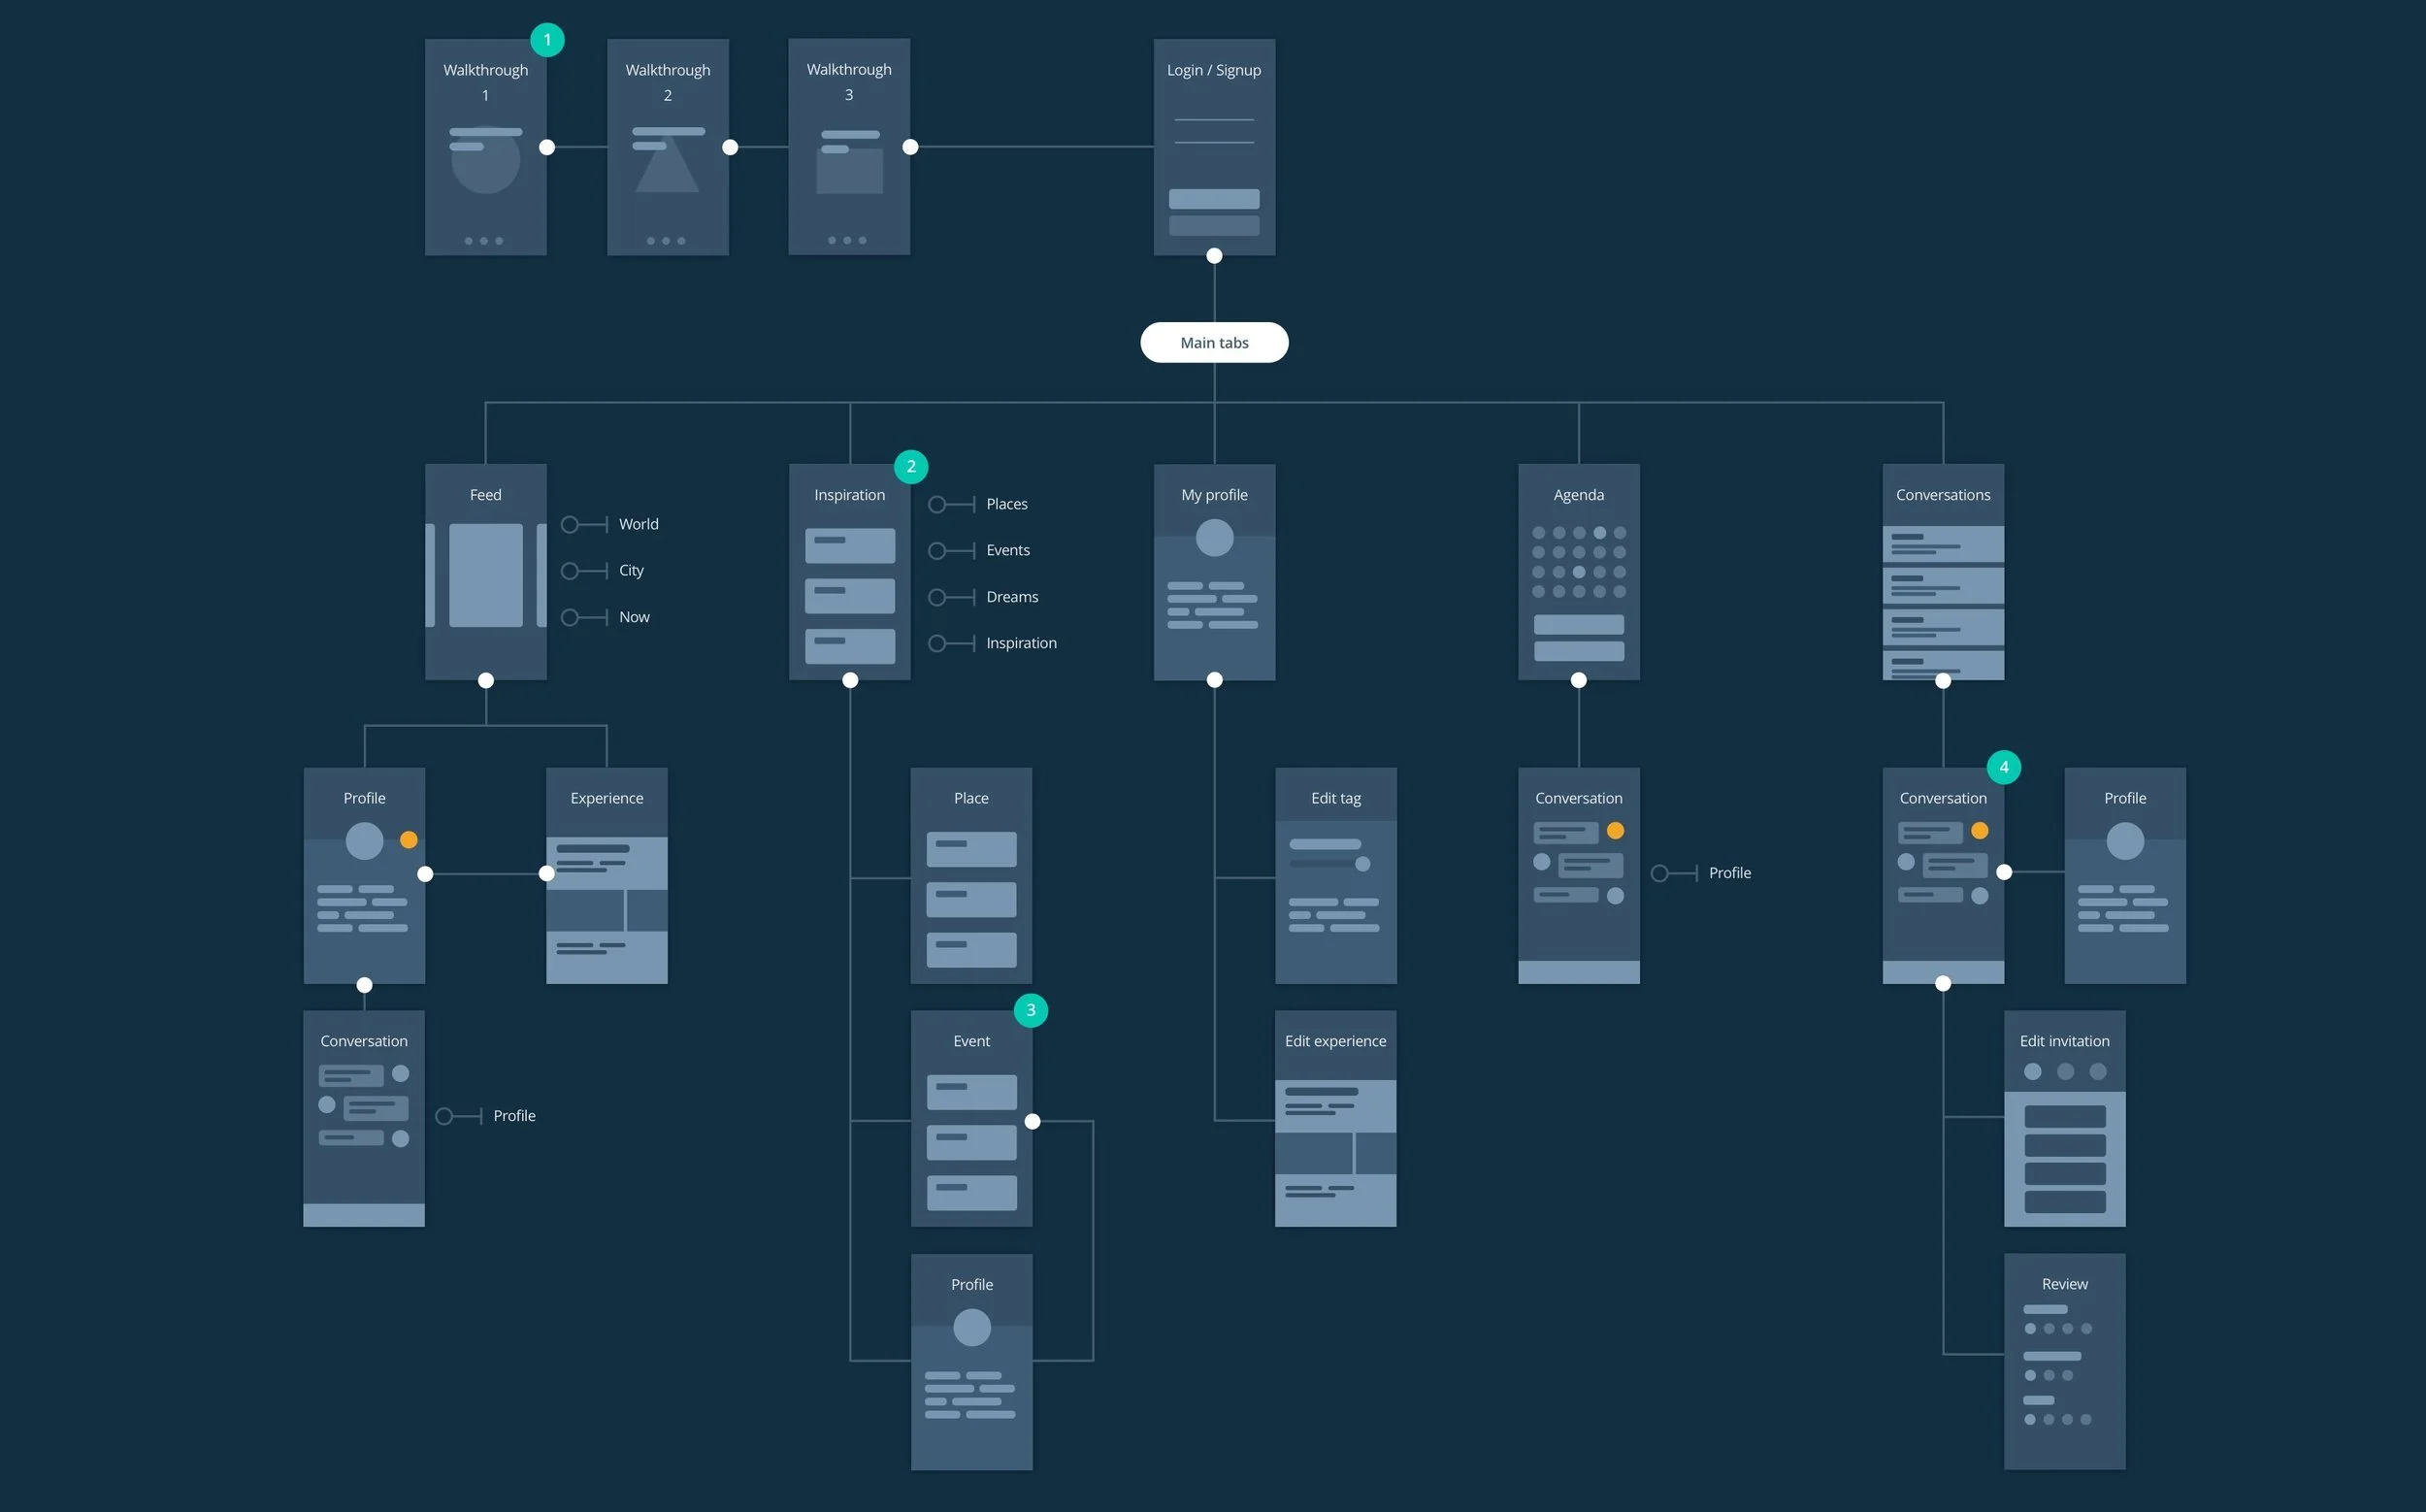Click the teal badge numbered 4
The image size is (2426, 1512).
[x=2003, y=767]
